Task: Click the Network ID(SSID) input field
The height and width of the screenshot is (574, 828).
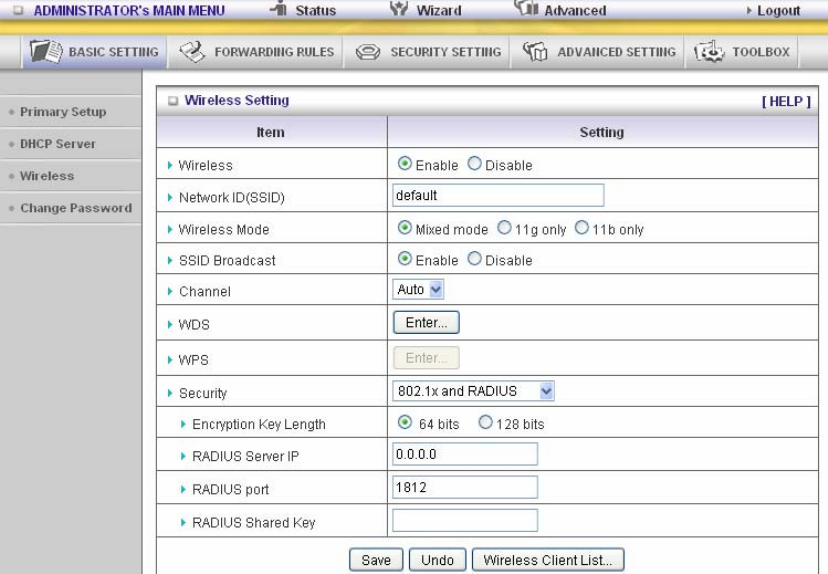Action: 498,195
